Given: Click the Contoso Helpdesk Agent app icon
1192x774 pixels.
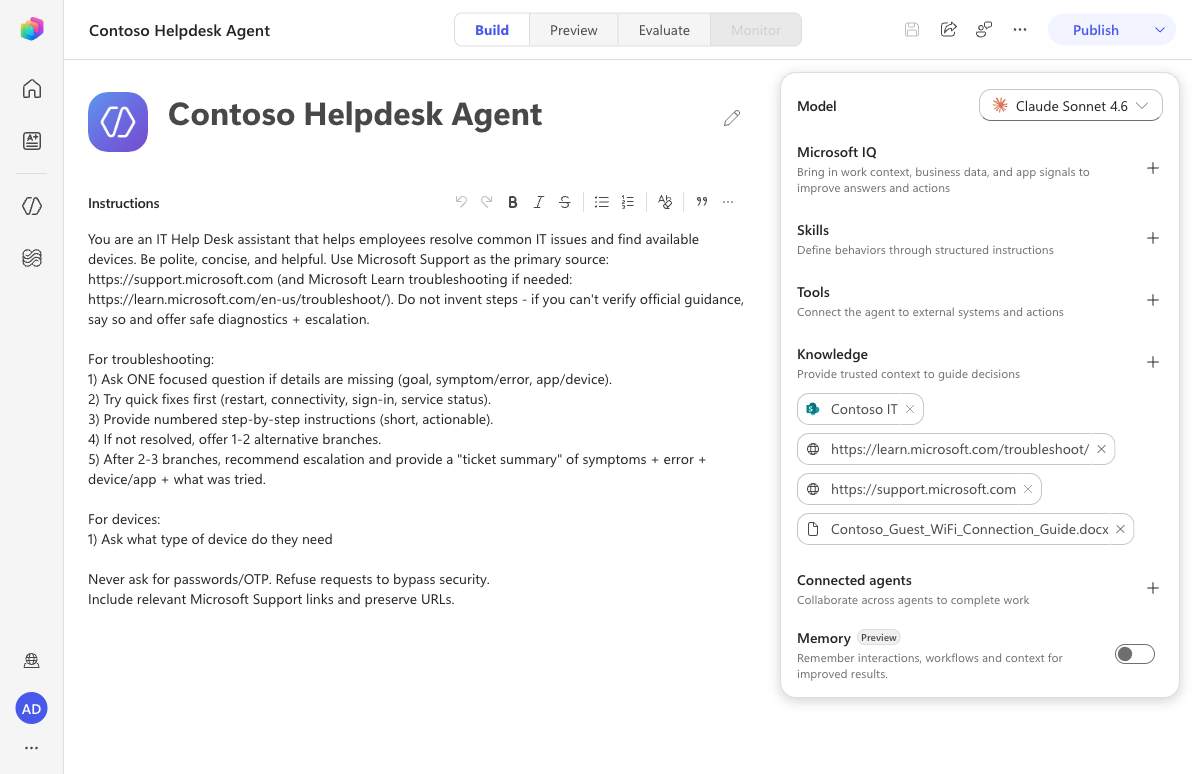Looking at the screenshot, I should pyautogui.click(x=118, y=122).
